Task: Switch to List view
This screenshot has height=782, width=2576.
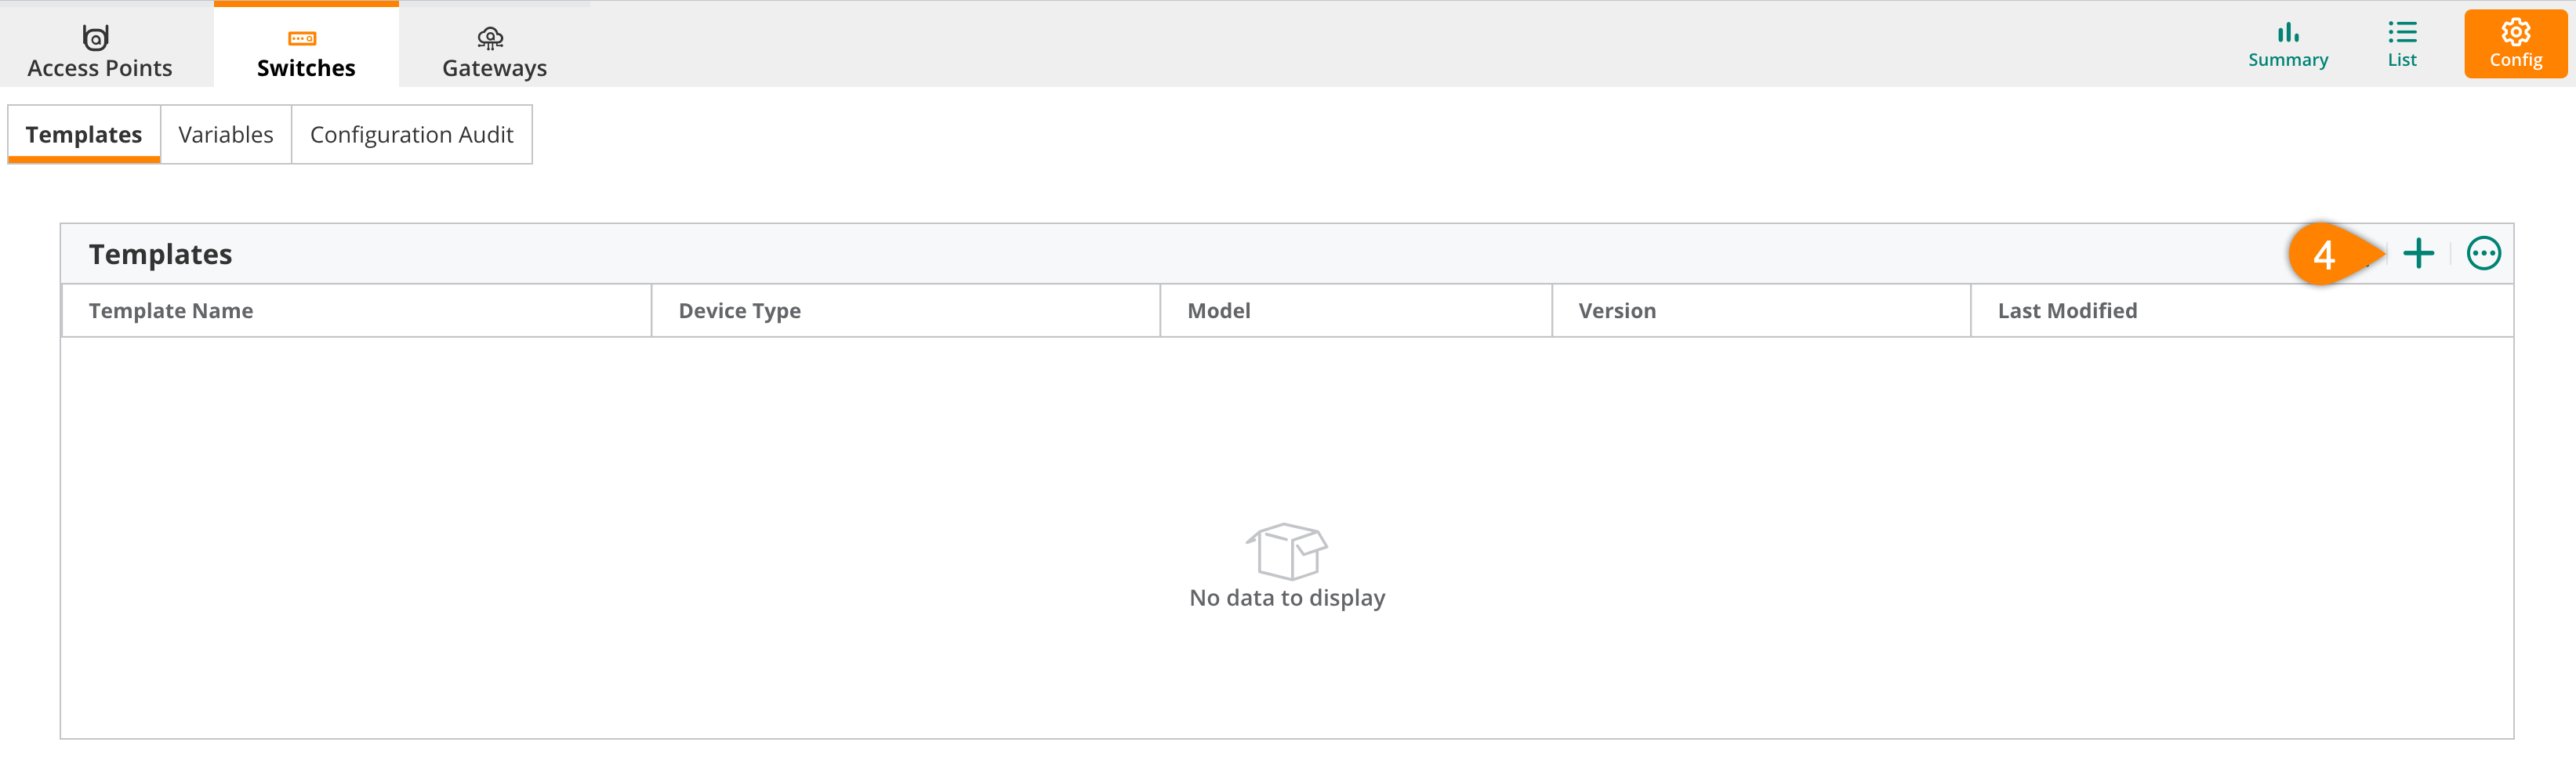Action: 2401,45
